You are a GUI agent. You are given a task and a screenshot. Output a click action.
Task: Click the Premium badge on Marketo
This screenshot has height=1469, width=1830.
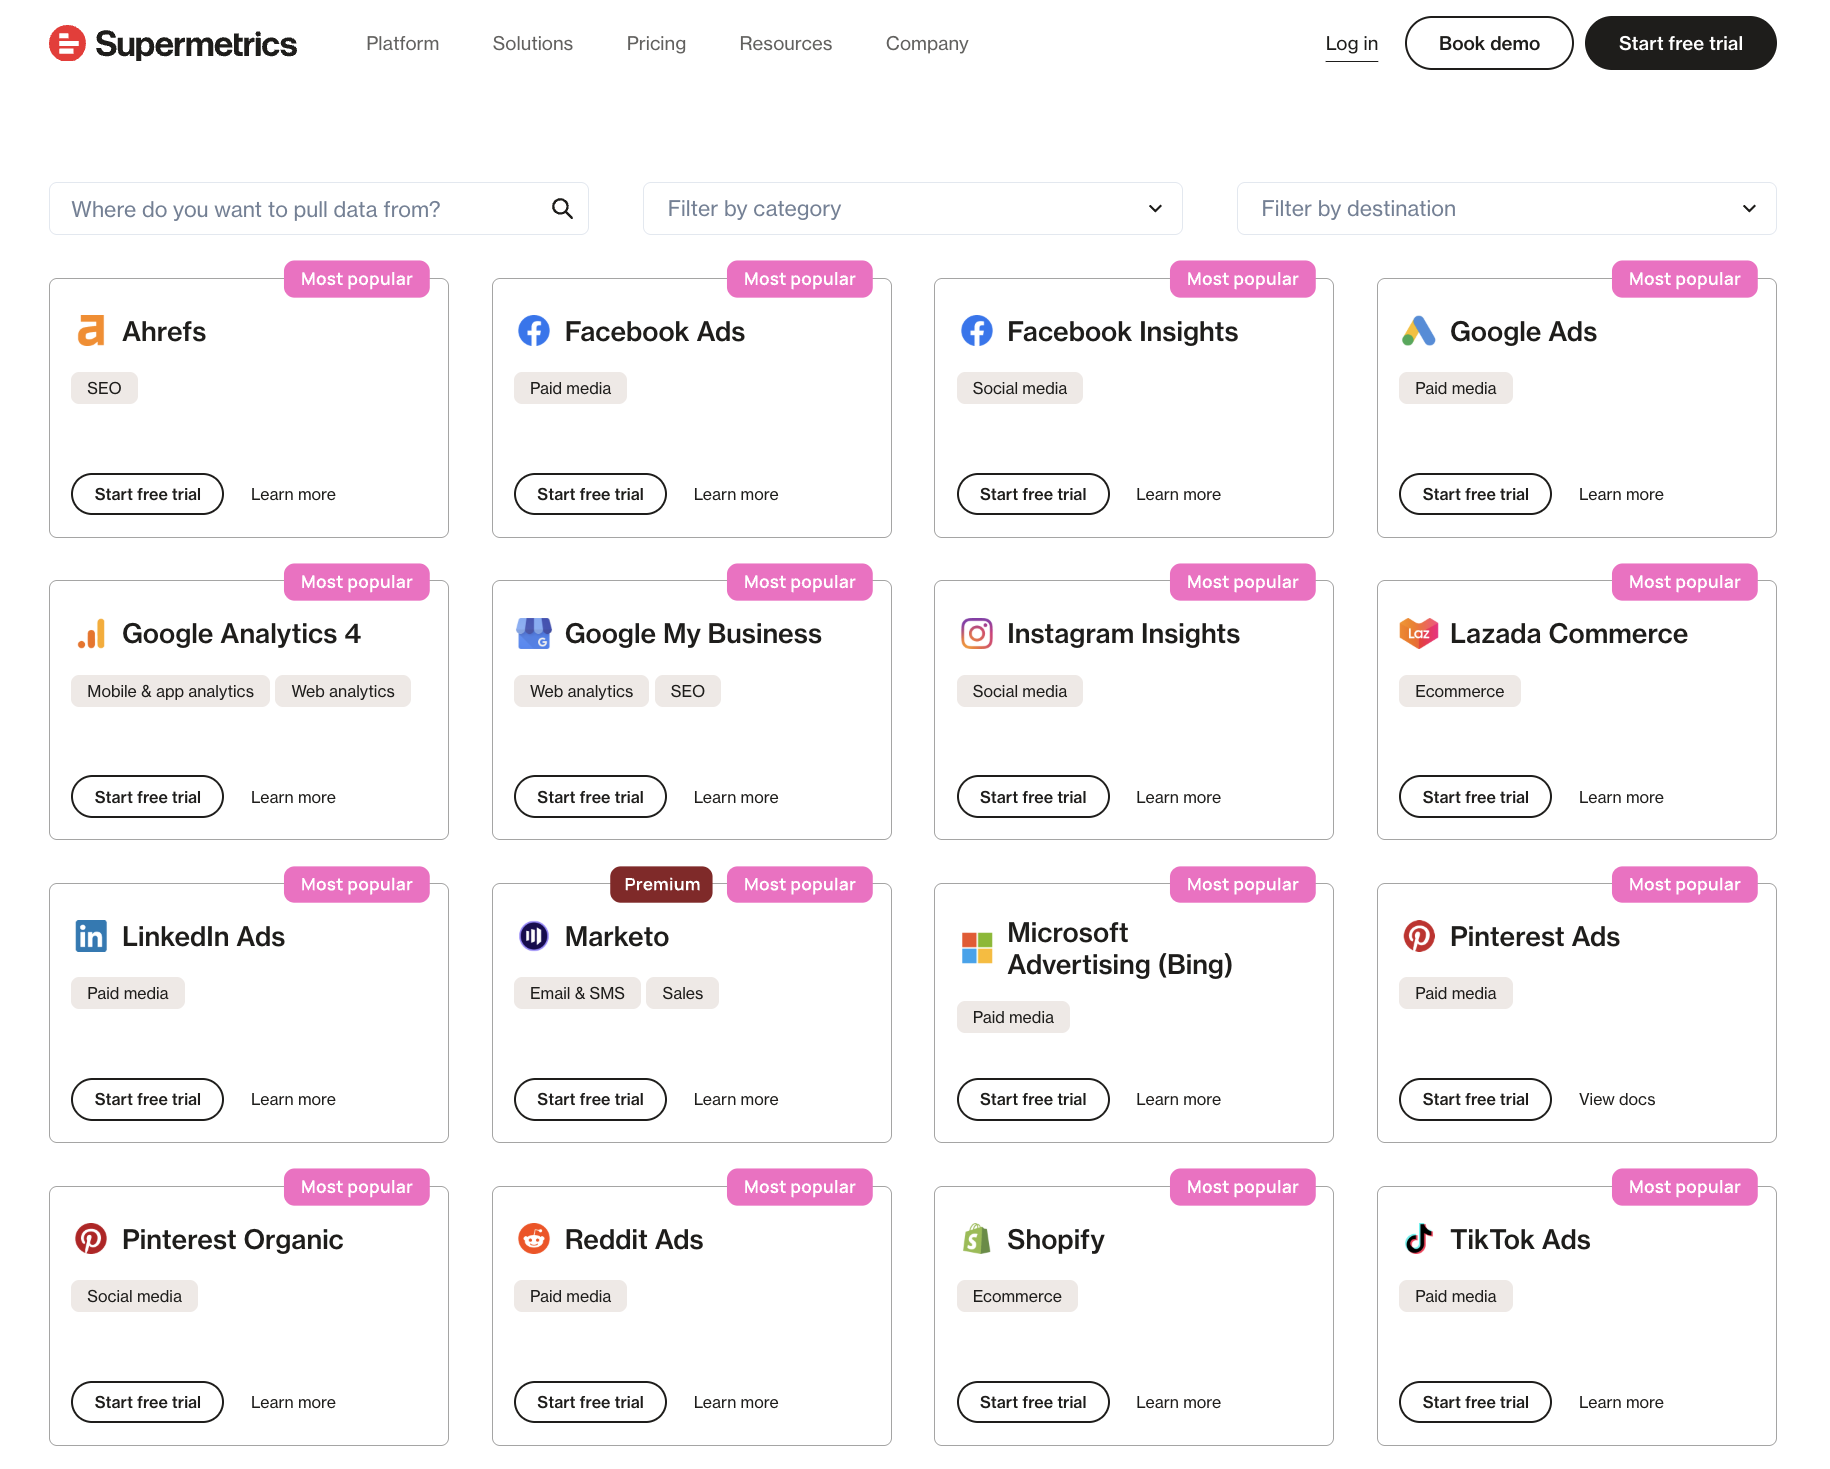tap(661, 884)
